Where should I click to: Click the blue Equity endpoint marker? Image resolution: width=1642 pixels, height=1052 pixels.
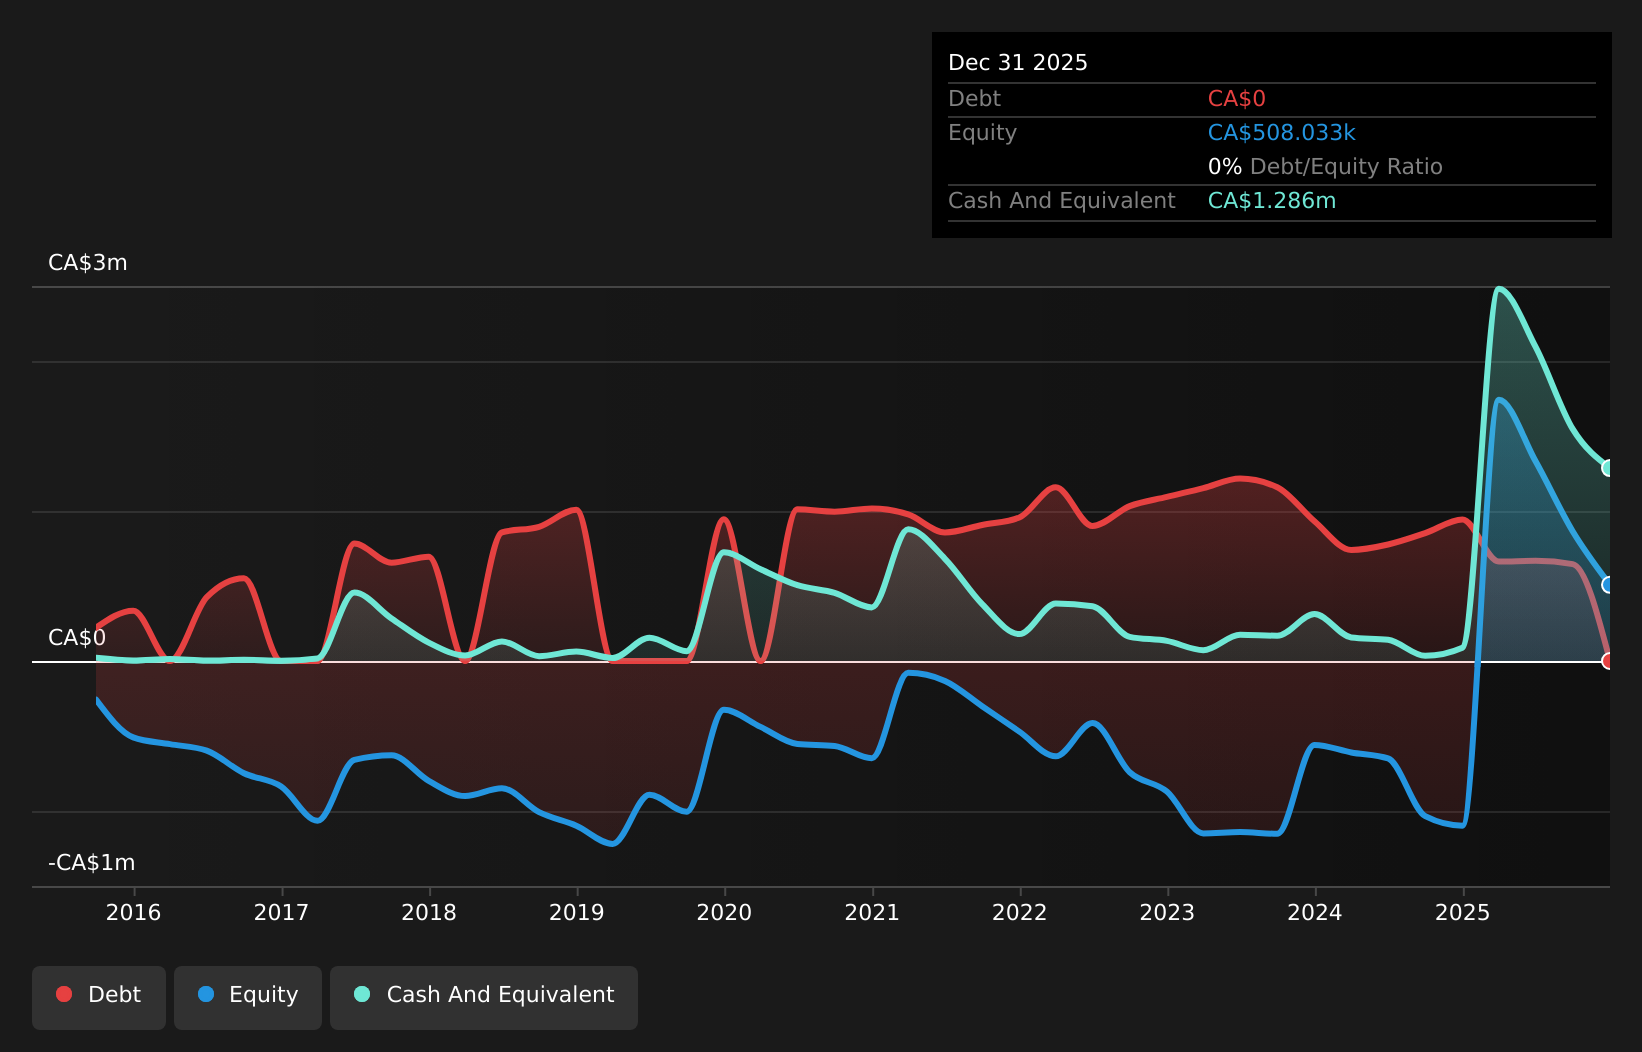1608,585
